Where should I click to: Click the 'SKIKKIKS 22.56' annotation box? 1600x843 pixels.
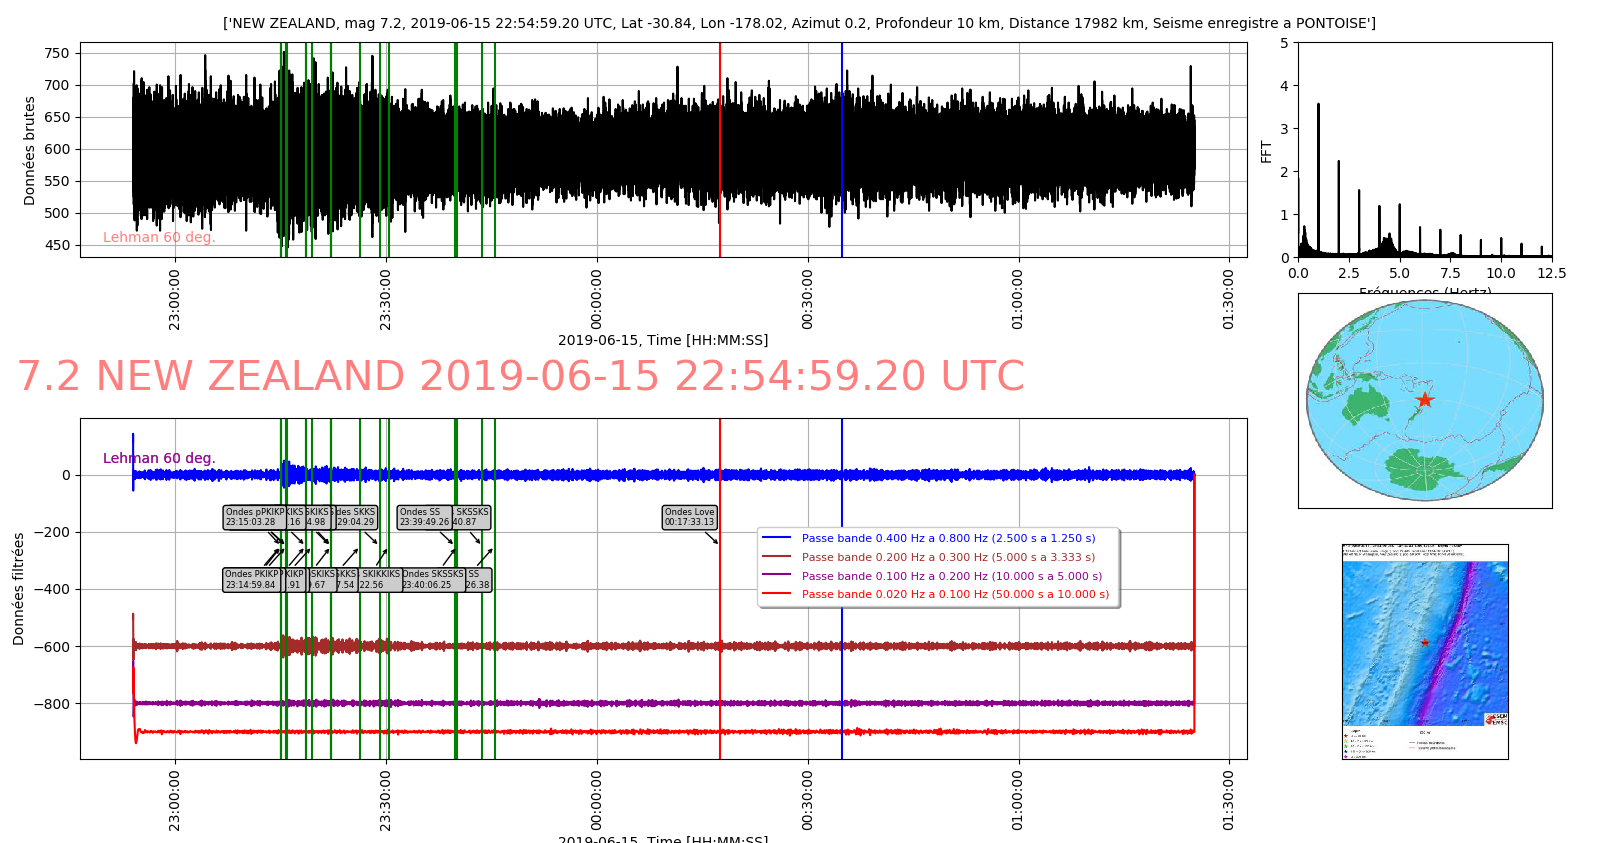(x=380, y=580)
